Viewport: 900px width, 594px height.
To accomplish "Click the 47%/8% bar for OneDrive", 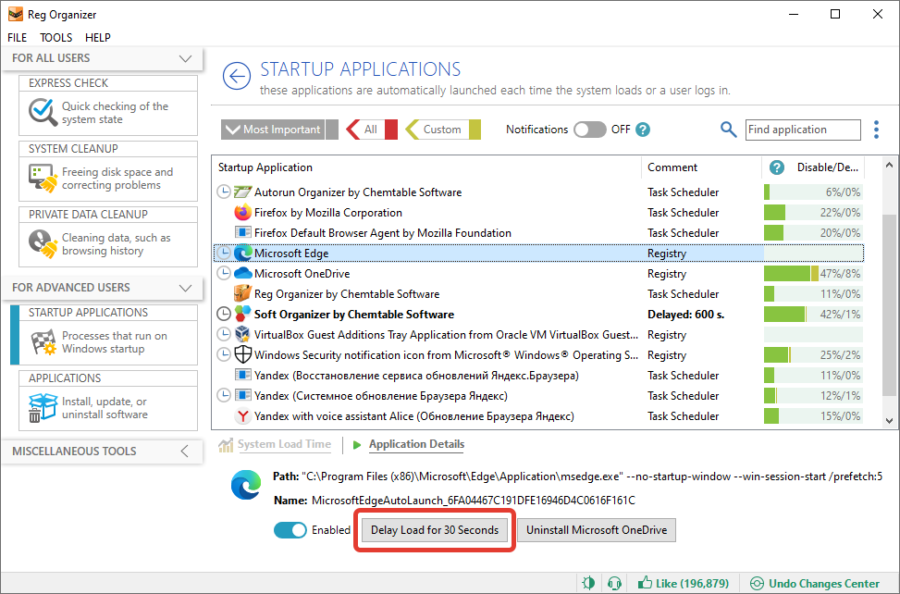I will pyautogui.click(x=813, y=274).
